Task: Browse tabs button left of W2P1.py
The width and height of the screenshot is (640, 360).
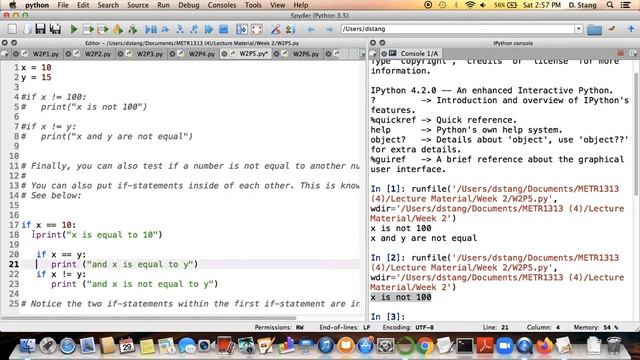Action: pyautogui.click(x=4, y=53)
